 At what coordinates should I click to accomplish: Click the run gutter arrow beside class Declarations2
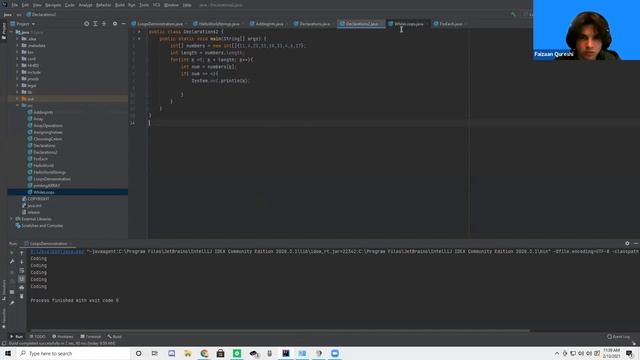(139, 32)
